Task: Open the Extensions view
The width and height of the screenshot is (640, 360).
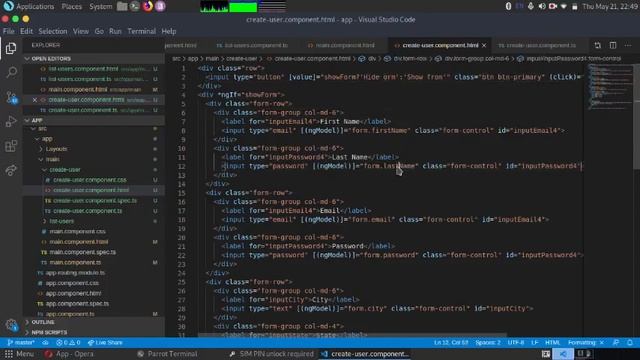Action: click(x=11, y=146)
